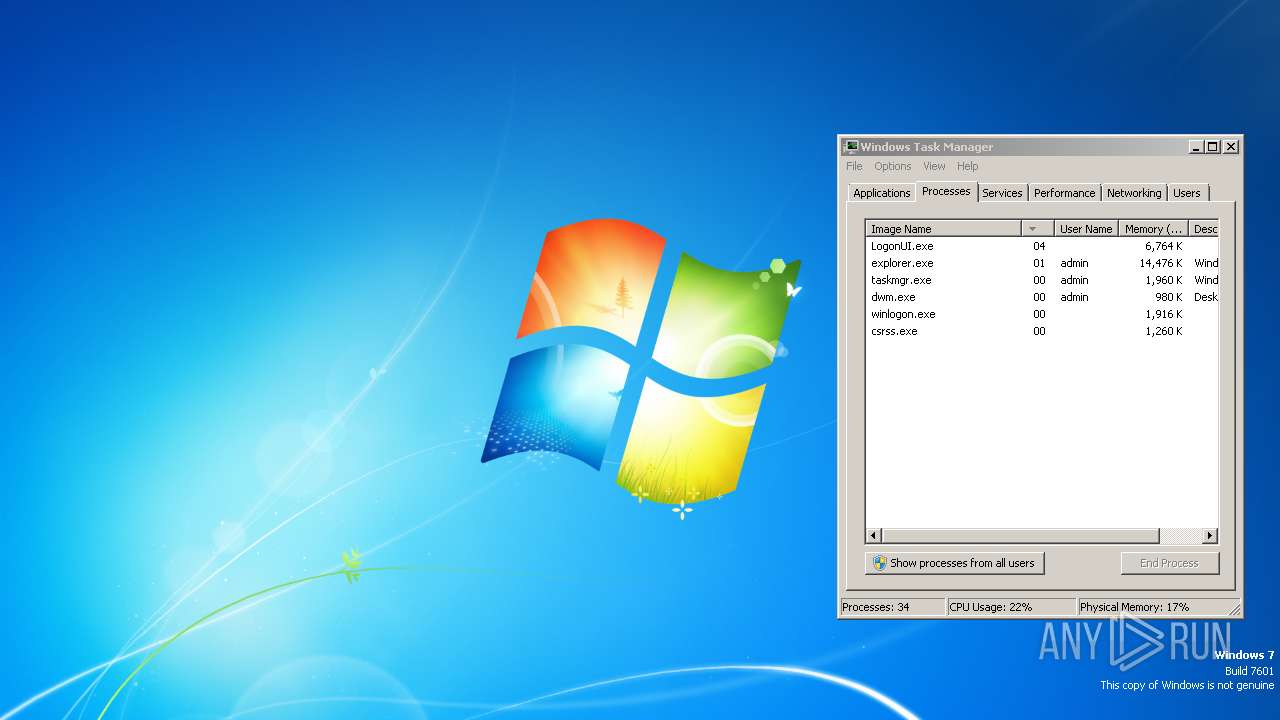Select the winlogon.exe process

[1041, 314]
